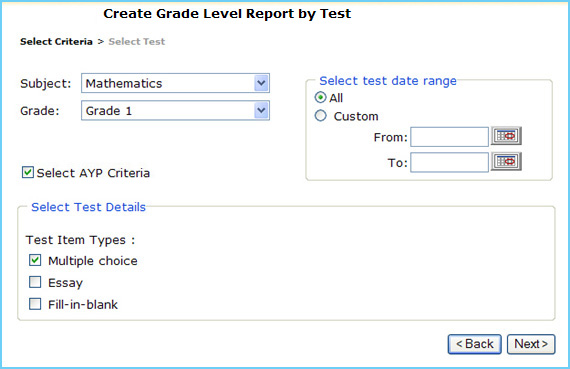
Task: Jump to Select Test breadcrumb step
Action: (x=137, y=42)
